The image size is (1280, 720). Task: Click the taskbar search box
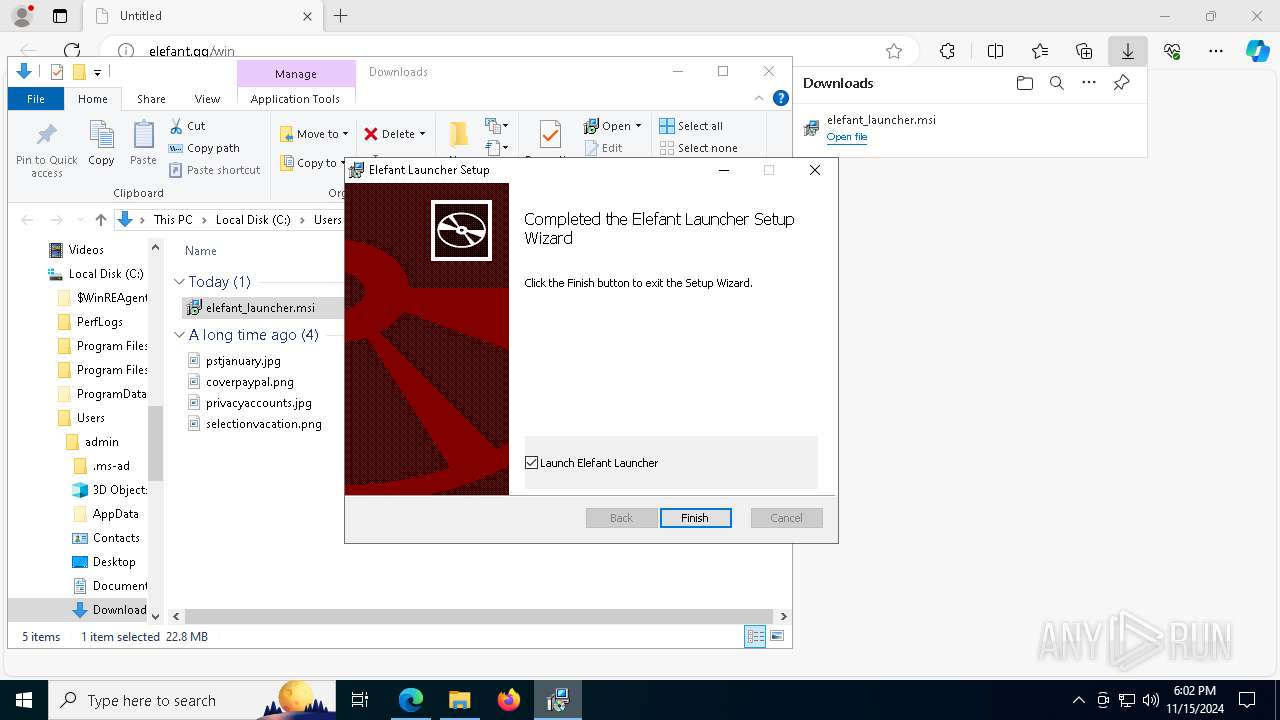(193, 700)
